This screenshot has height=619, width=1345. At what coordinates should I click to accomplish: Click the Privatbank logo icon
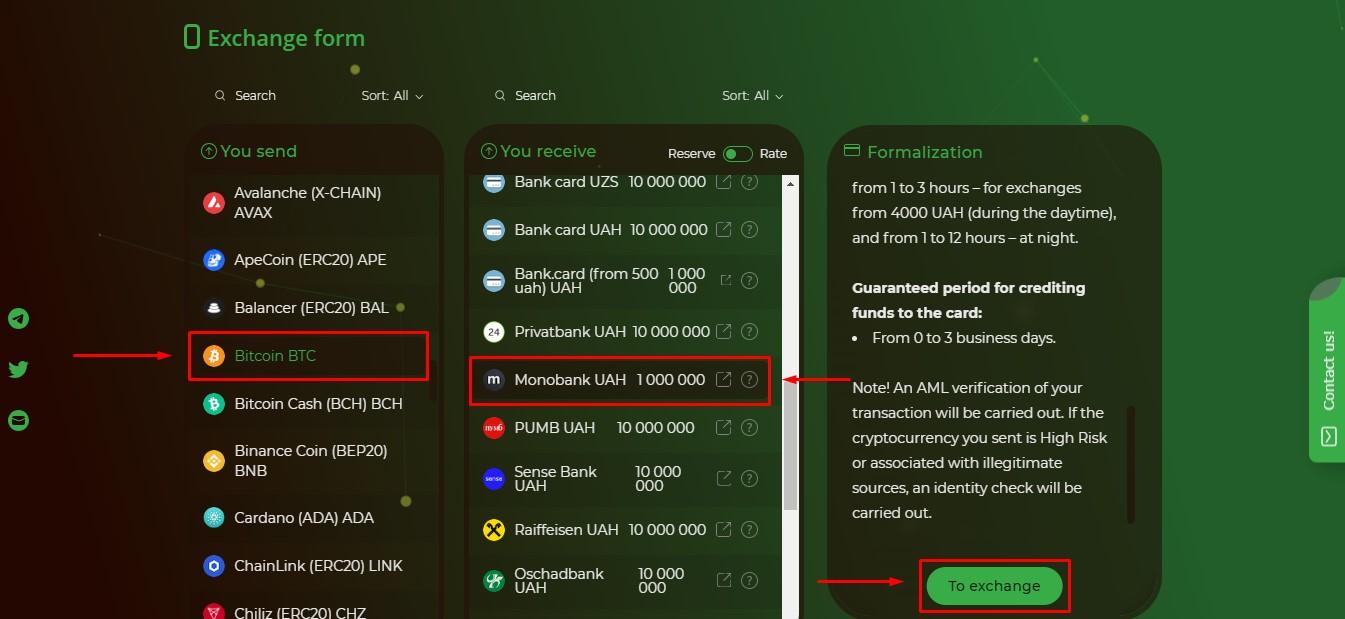[x=494, y=332]
